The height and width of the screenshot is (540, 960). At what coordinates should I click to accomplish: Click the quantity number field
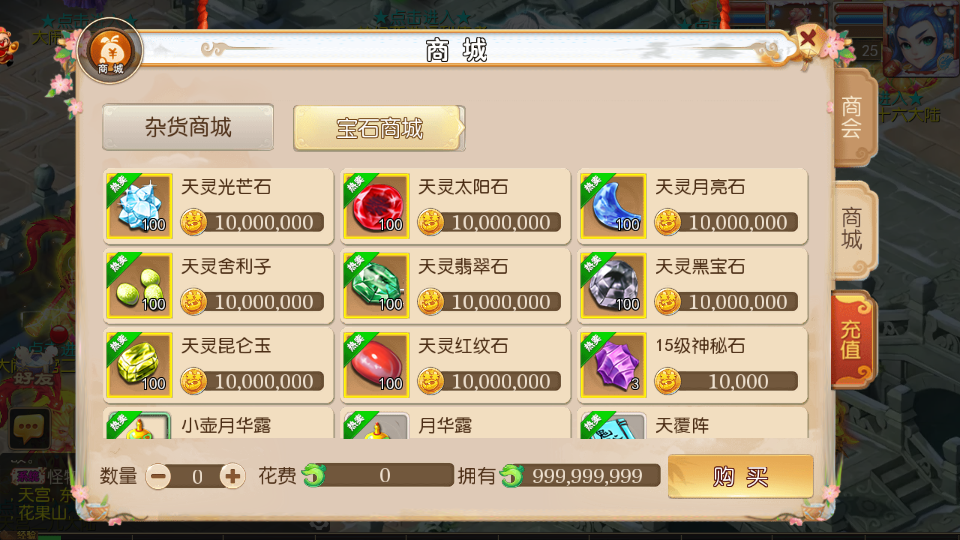pyautogui.click(x=197, y=476)
